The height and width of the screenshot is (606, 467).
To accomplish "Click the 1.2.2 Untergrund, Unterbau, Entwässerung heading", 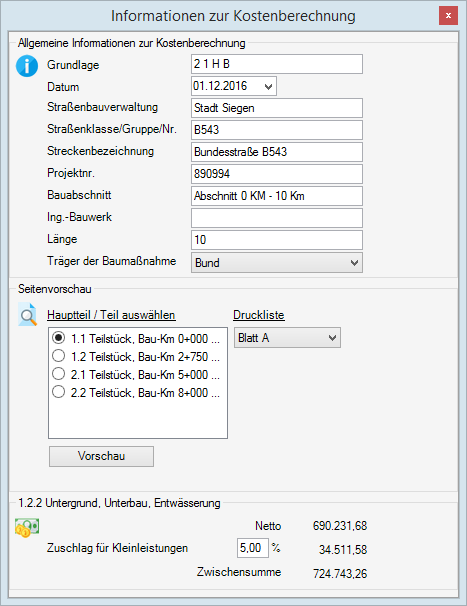I will [x=119, y=503].
